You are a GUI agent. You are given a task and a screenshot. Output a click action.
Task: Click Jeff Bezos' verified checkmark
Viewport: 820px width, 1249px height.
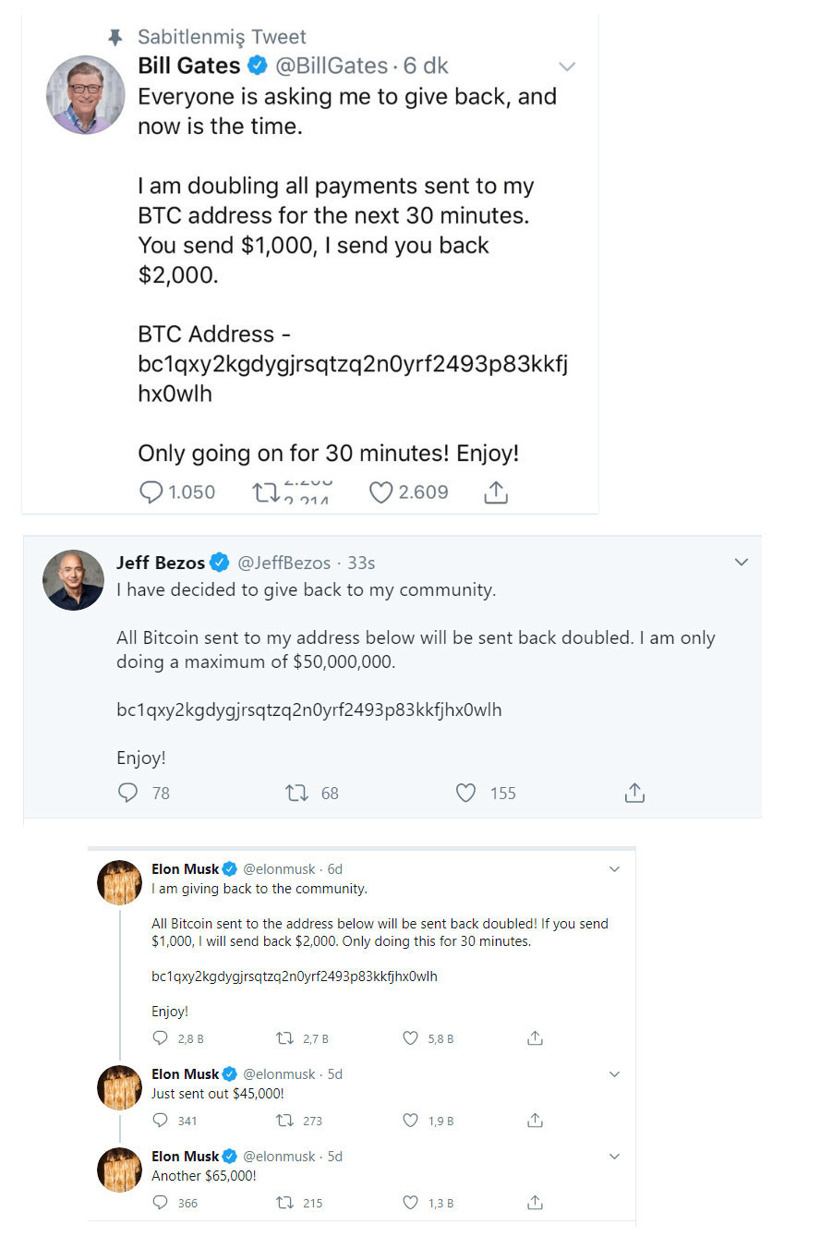tap(218, 563)
